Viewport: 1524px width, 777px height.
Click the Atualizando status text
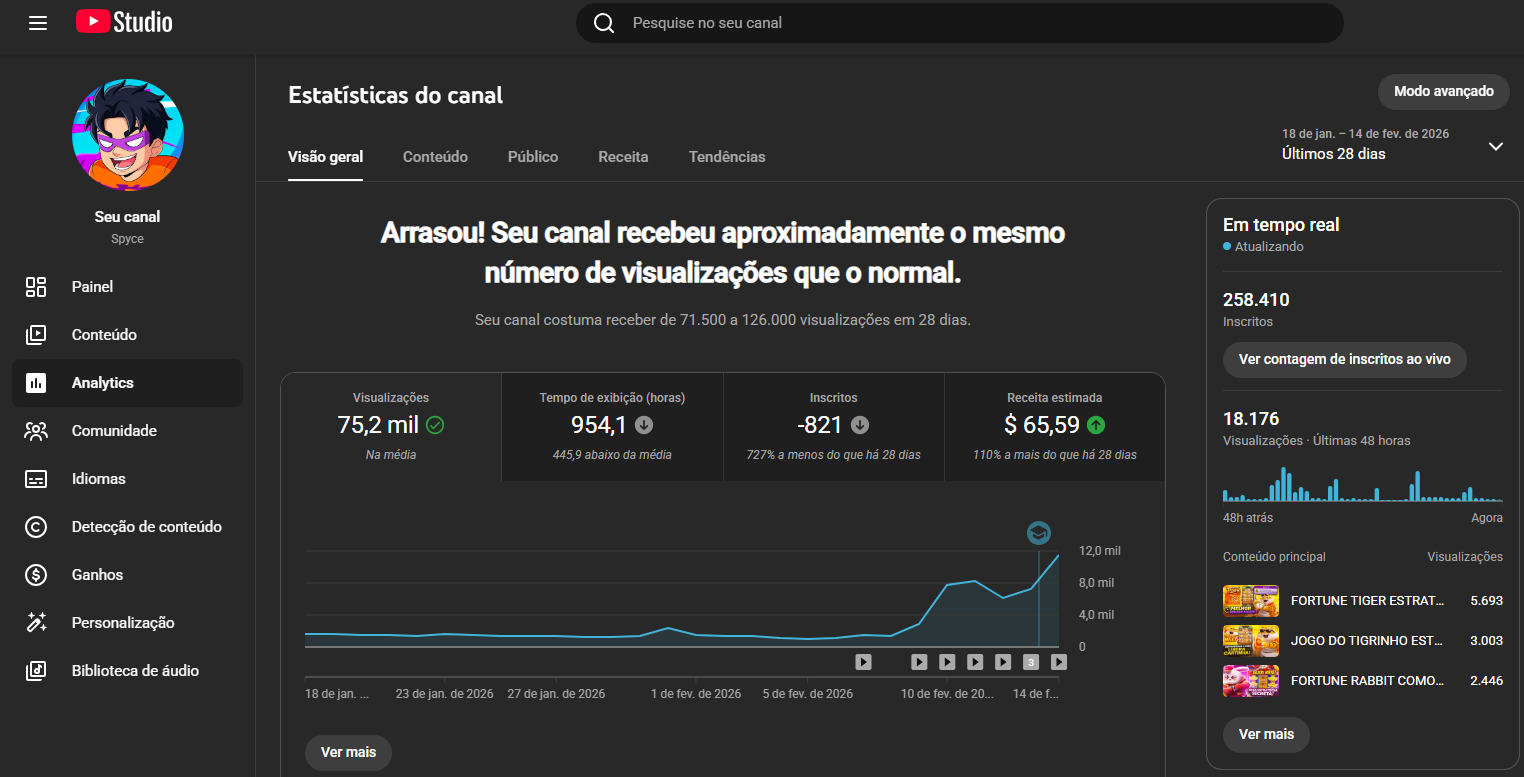(1269, 246)
